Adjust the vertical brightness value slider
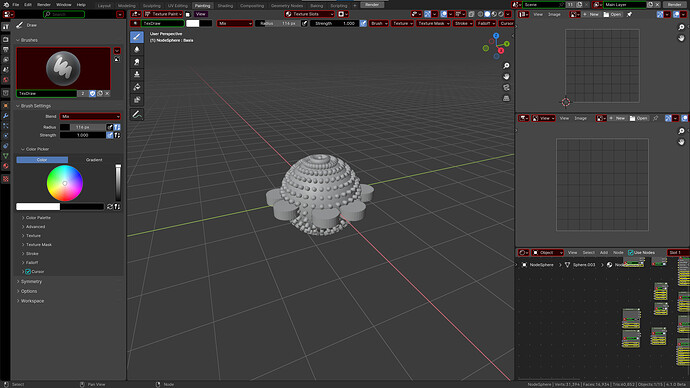Image resolution: width=690 pixels, height=388 pixels. (x=118, y=183)
